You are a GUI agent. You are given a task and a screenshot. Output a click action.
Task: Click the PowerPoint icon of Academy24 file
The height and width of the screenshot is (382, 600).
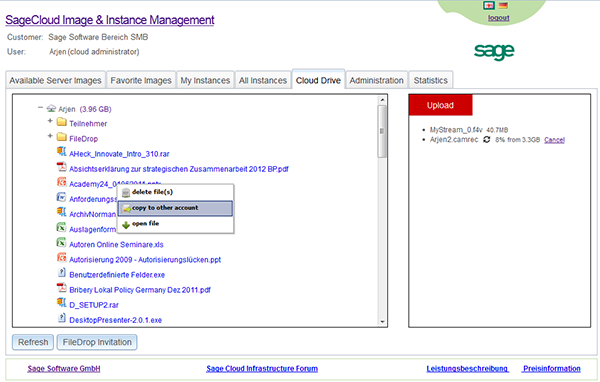(x=62, y=182)
